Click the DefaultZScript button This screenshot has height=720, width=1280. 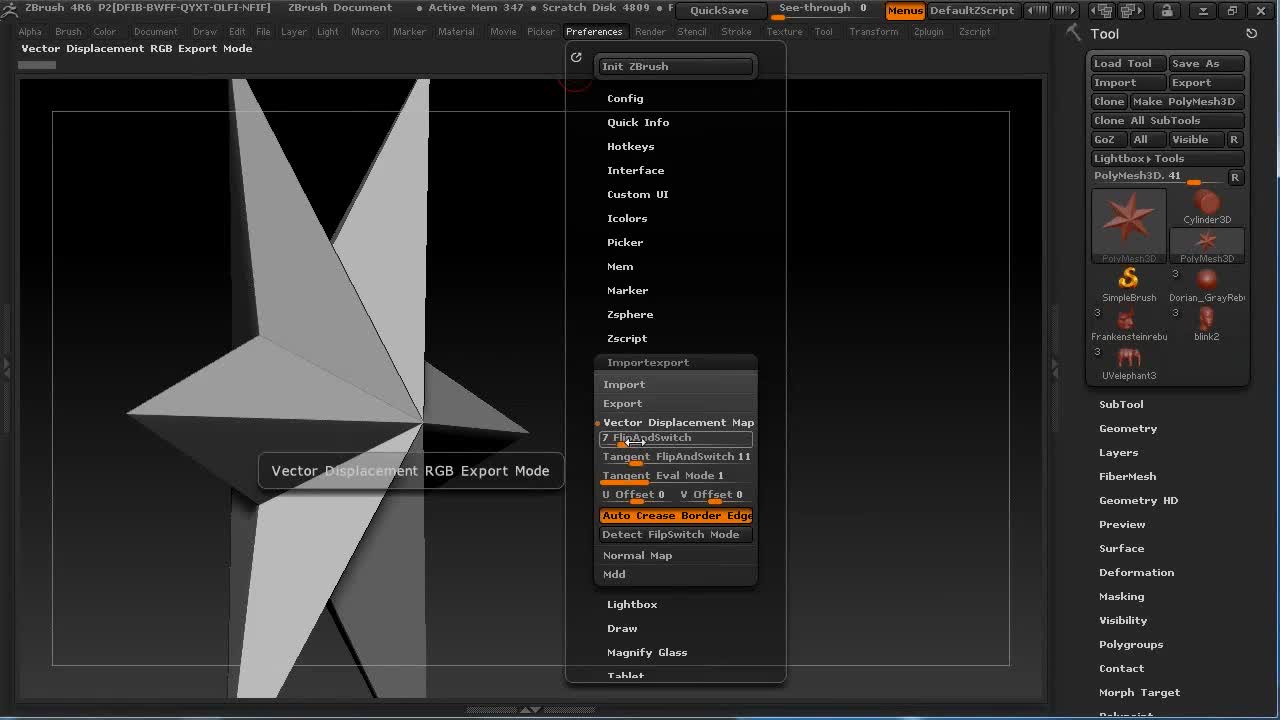pyautogui.click(x=972, y=10)
